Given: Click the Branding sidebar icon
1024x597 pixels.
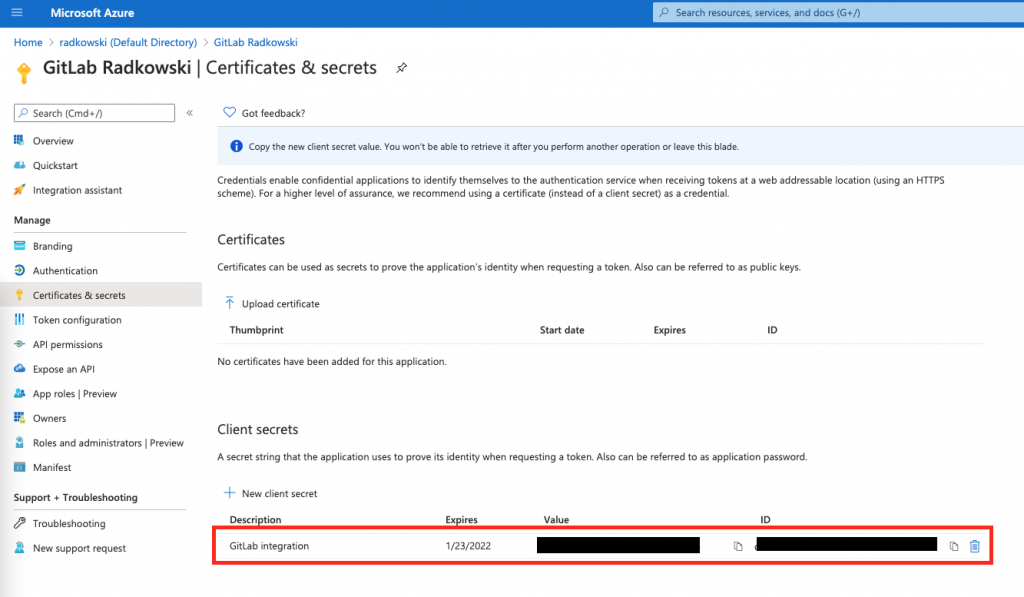Looking at the screenshot, I should (19, 246).
